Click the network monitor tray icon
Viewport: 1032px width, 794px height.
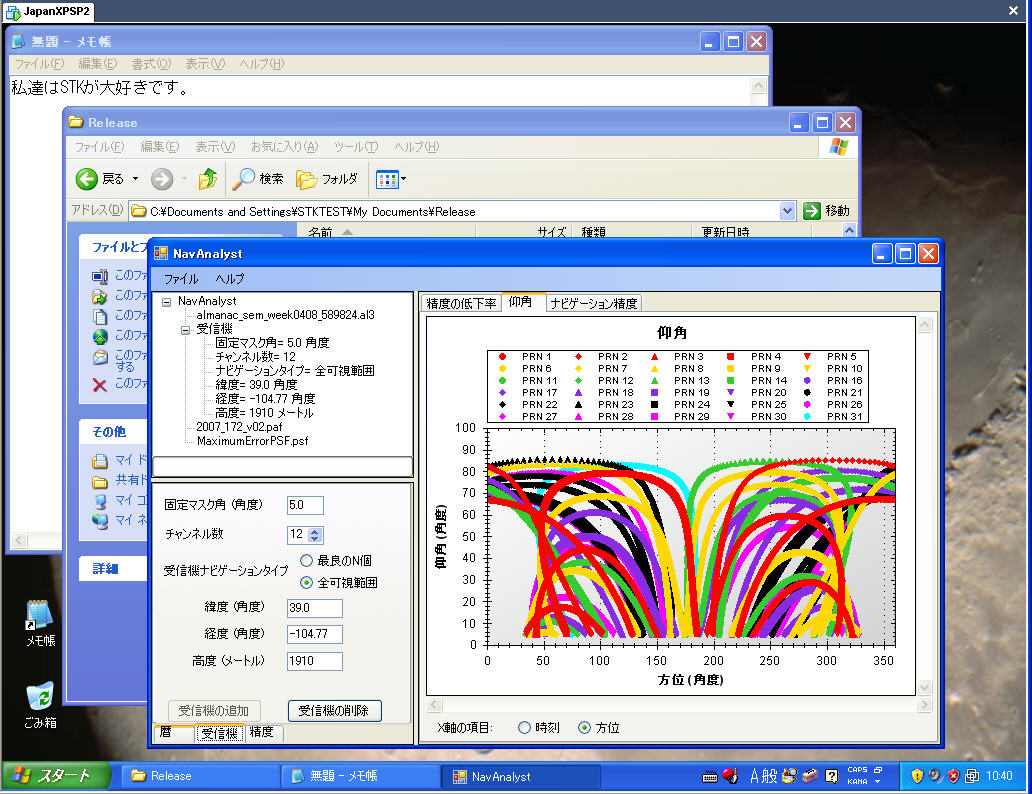tap(971, 776)
